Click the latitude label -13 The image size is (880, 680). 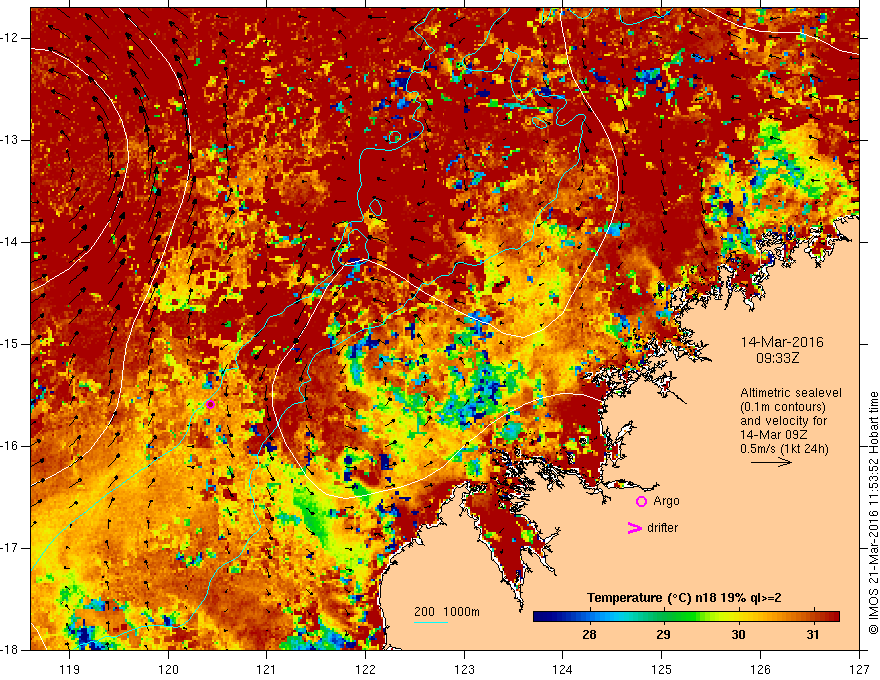pos(9,140)
